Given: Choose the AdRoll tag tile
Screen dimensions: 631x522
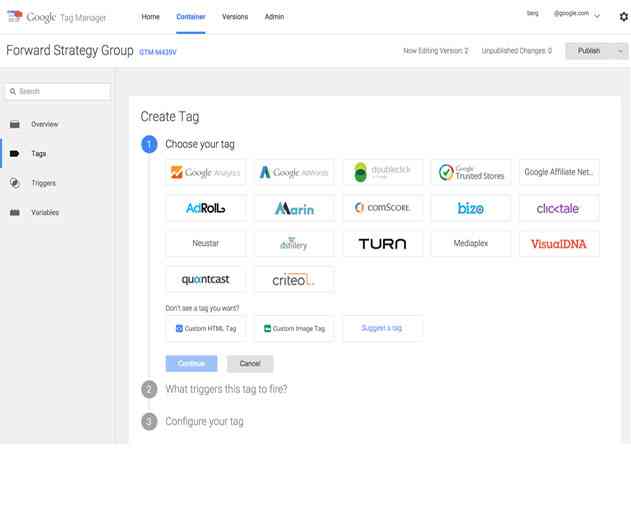Looking at the screenshot, I should [206, 208].
